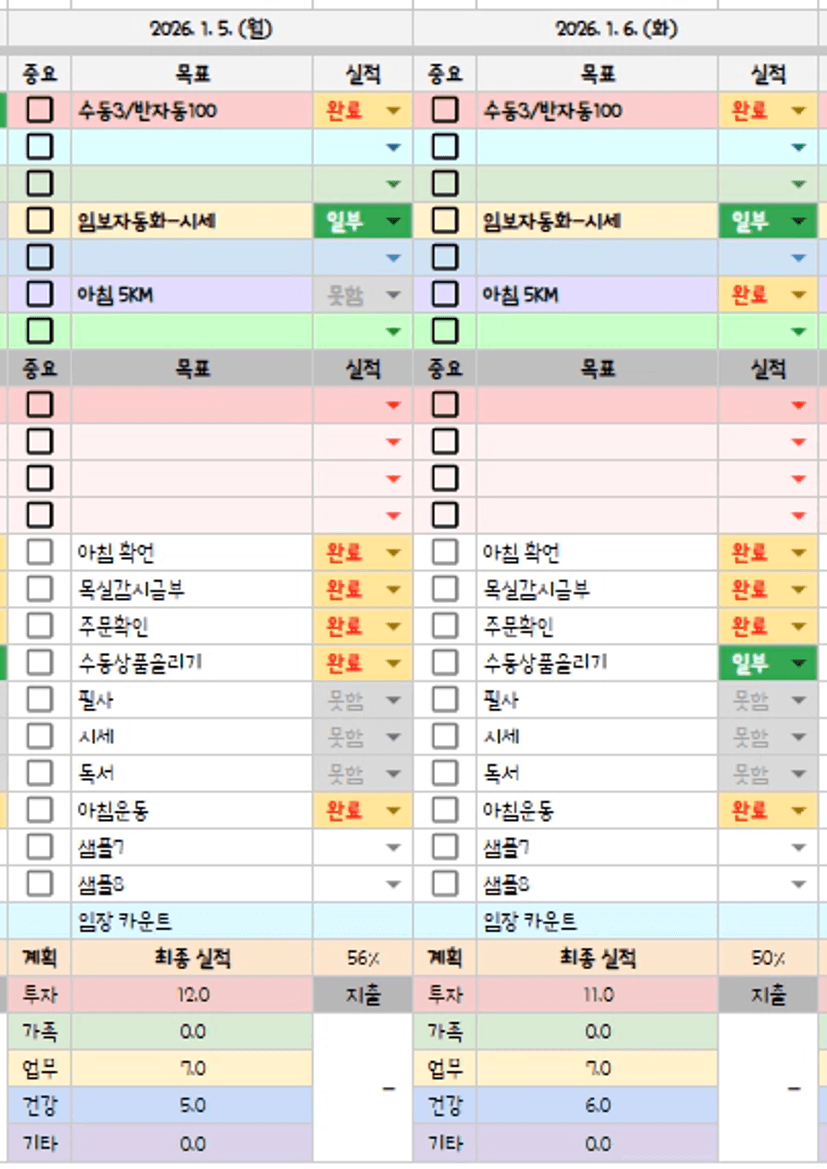Viewport: 827px width, 1169px height.
Task: Check the 아침 5KM checkbox for Jan 5
Action: (40, 294)
